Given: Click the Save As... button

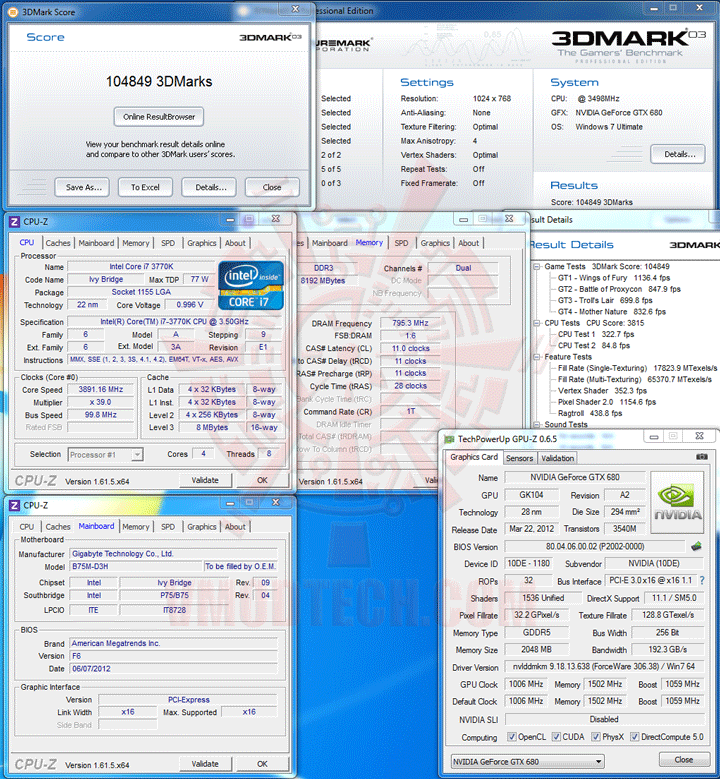Looking at the screenshot, I should (x=82, y=187).
